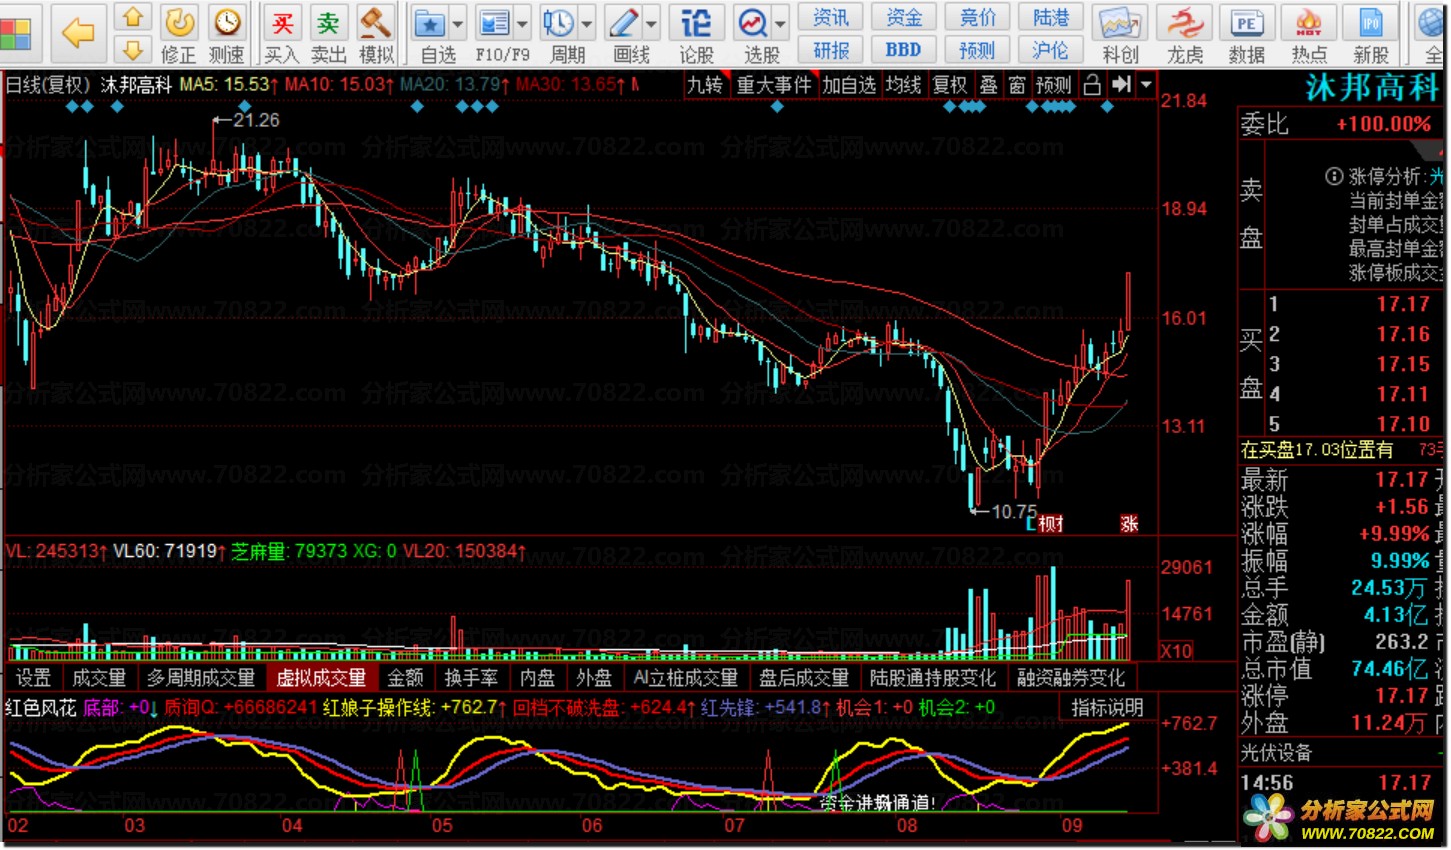Click the 沪伦 button
Image resolution: width=1451 pixels, height=850 pixels.
(x=1050, y=49)
